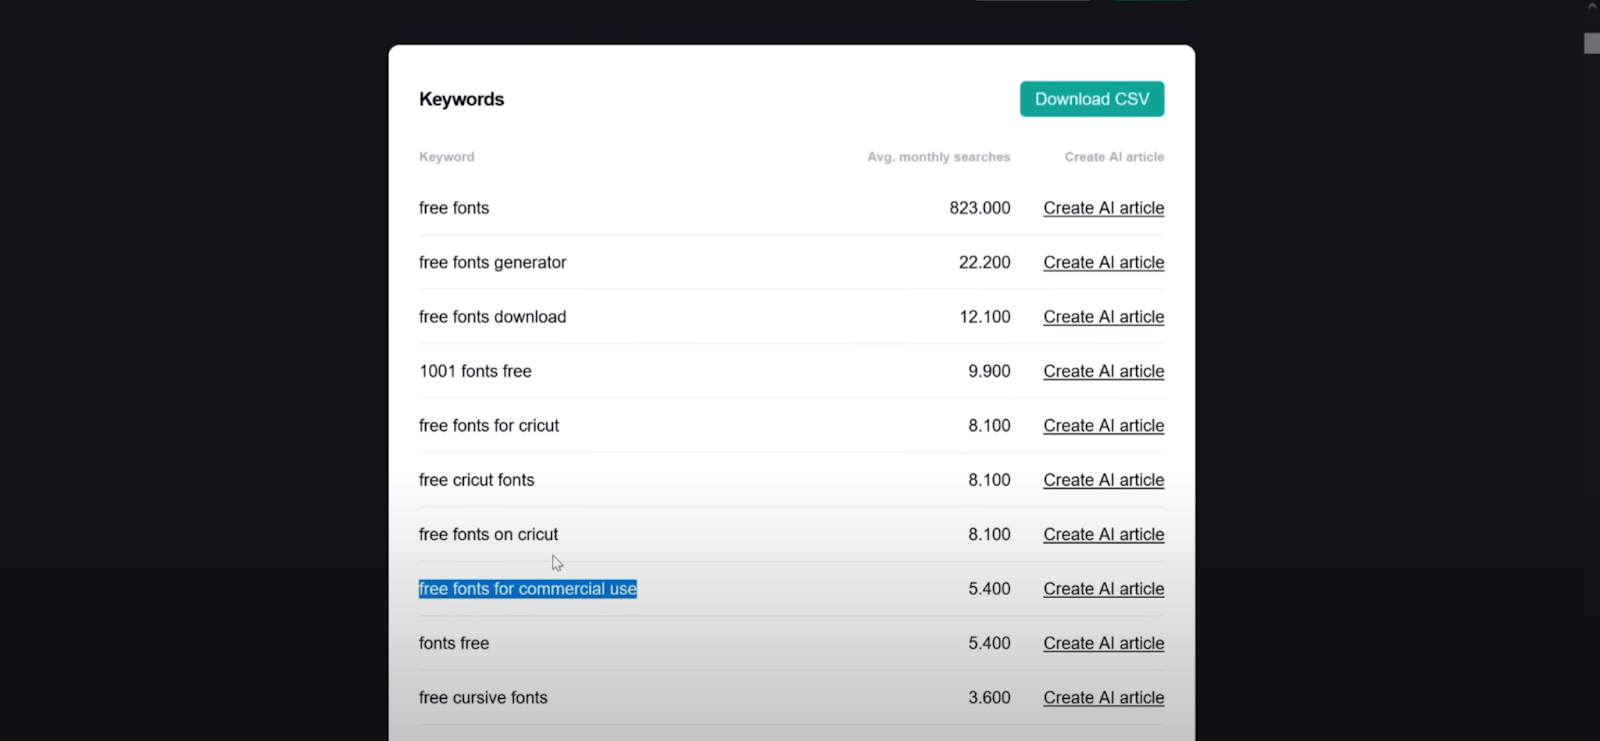Screen dimensions: 1600x741
Task: Click the 'Avg. monthly searches' column header
Action: click(x=938, y=157)
